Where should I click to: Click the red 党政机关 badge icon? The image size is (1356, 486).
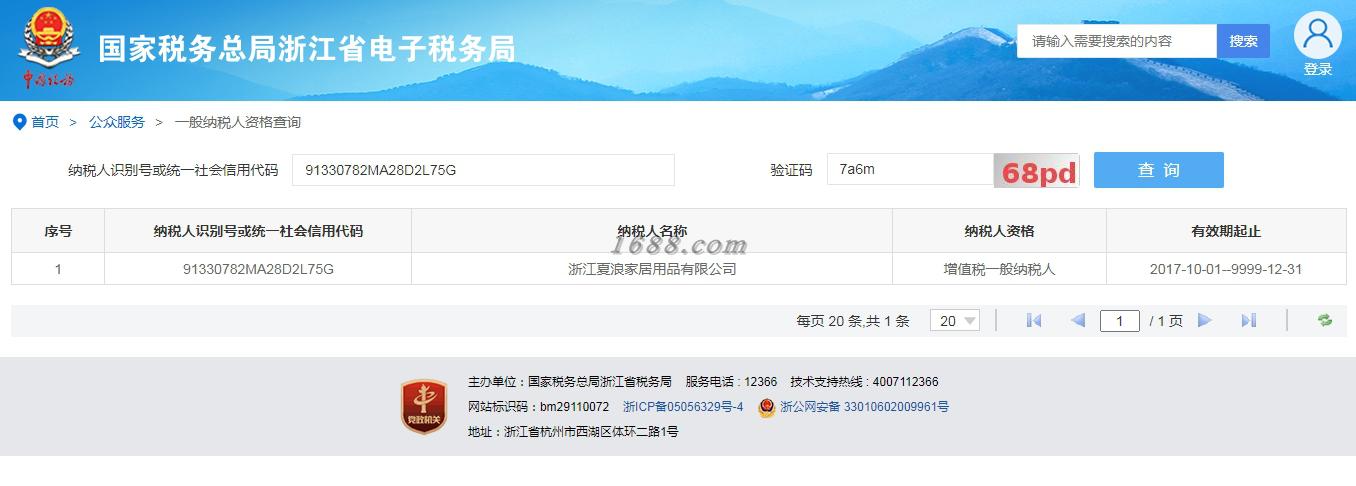(x=423, y=406)
